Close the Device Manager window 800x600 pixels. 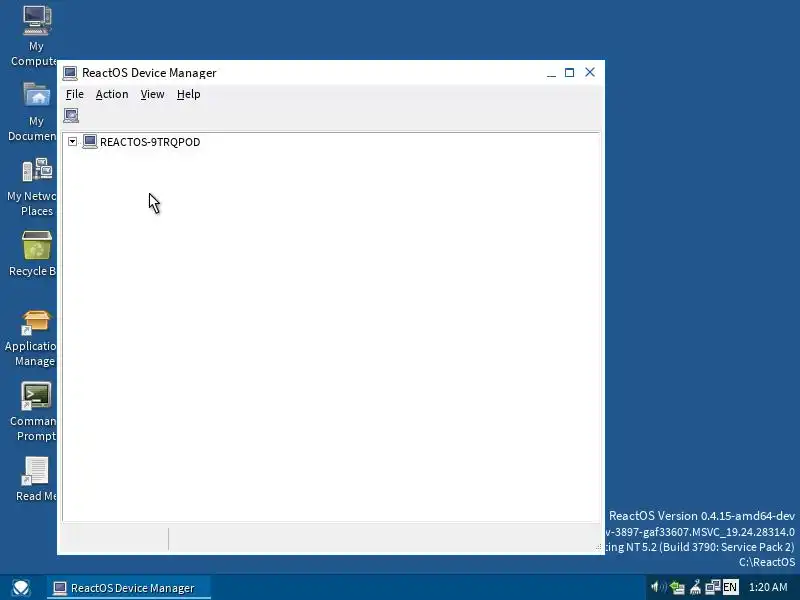coord(590,72)
